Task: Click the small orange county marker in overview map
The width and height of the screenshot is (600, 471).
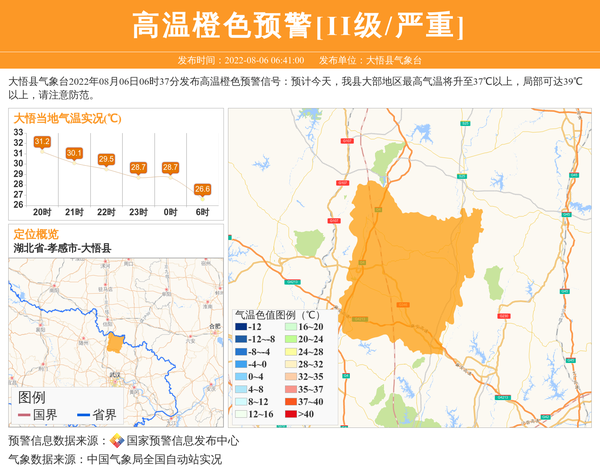Action: 115,343
